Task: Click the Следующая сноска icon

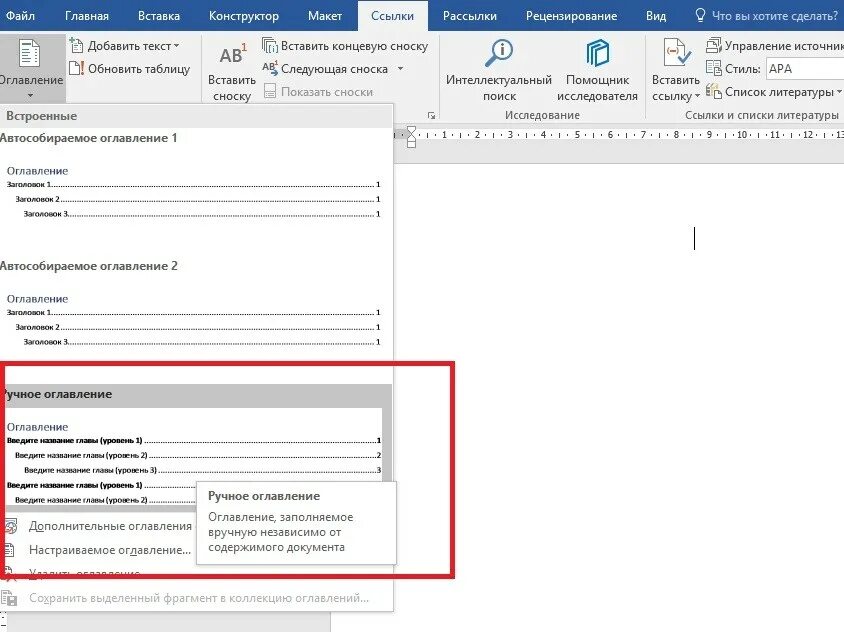Action: 270,68
